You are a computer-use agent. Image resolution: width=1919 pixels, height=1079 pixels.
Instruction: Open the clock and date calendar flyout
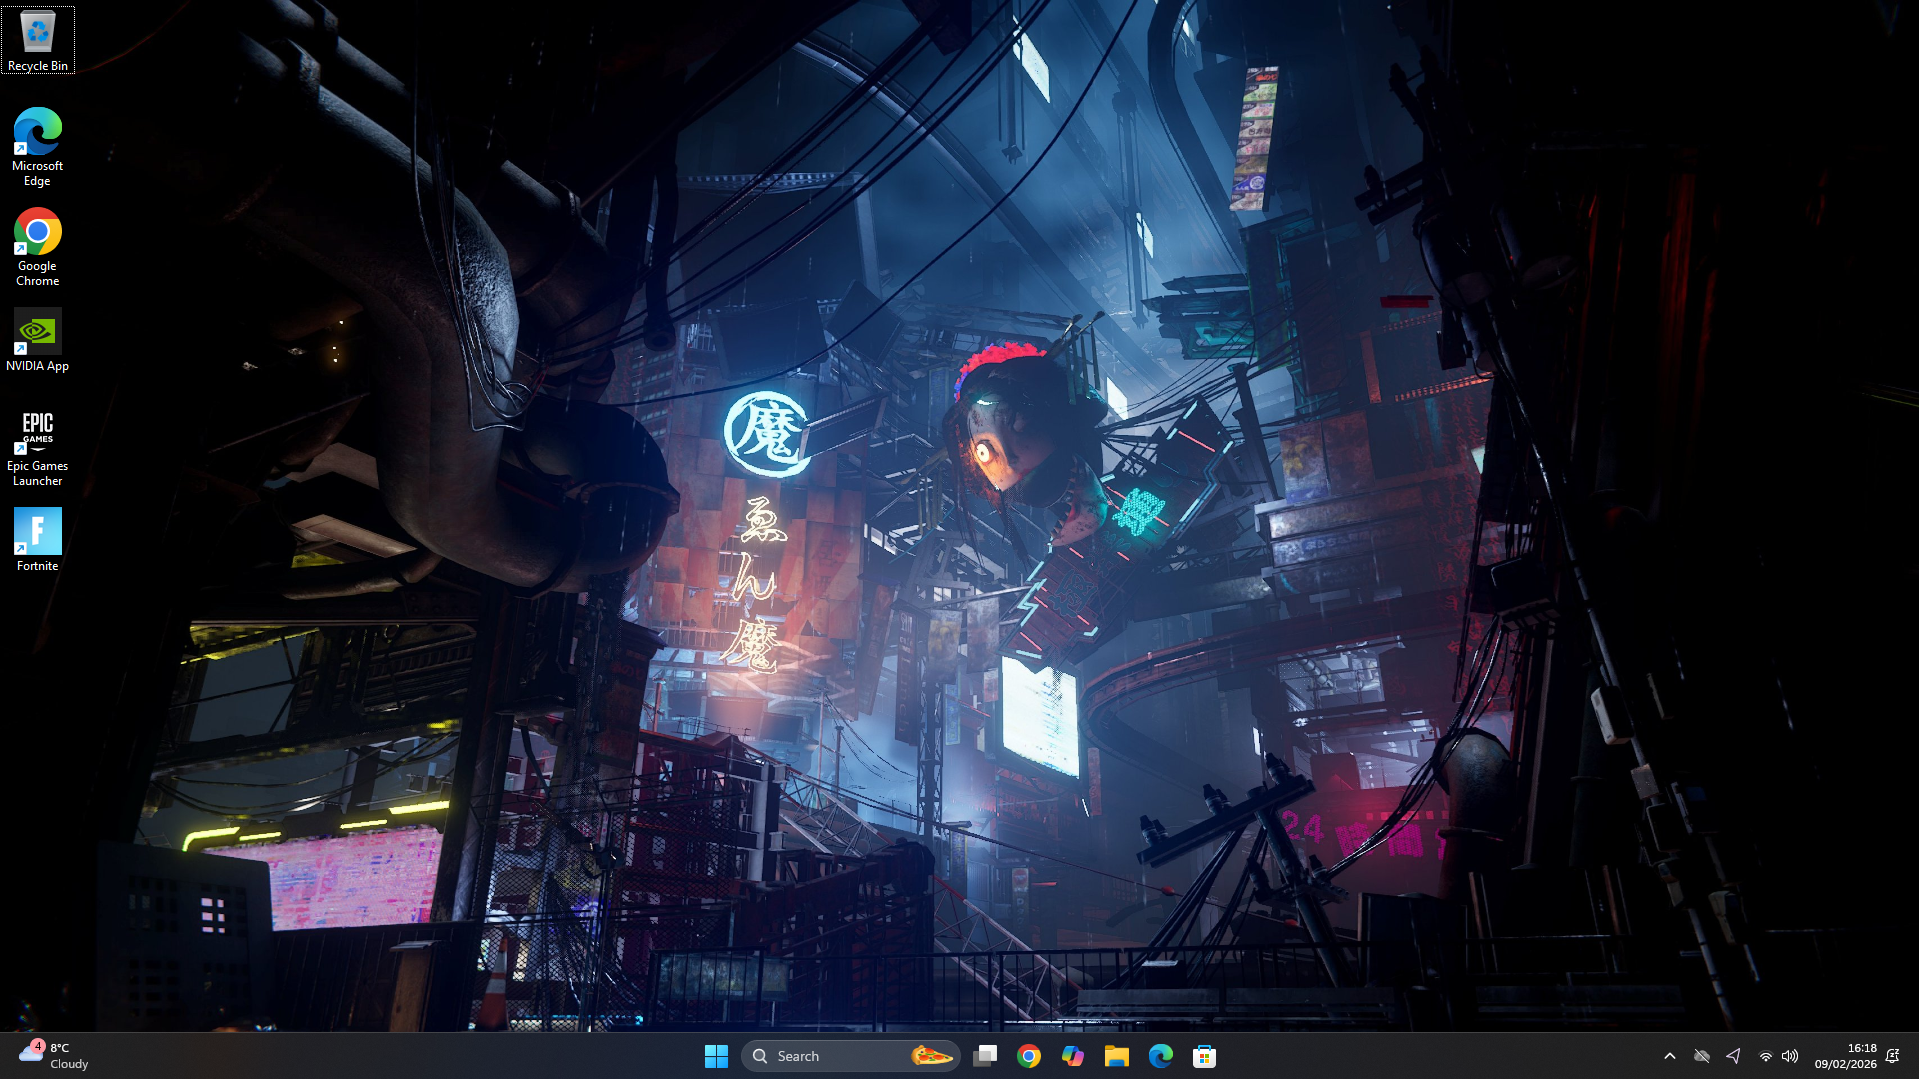(x=1845, y=1056)
